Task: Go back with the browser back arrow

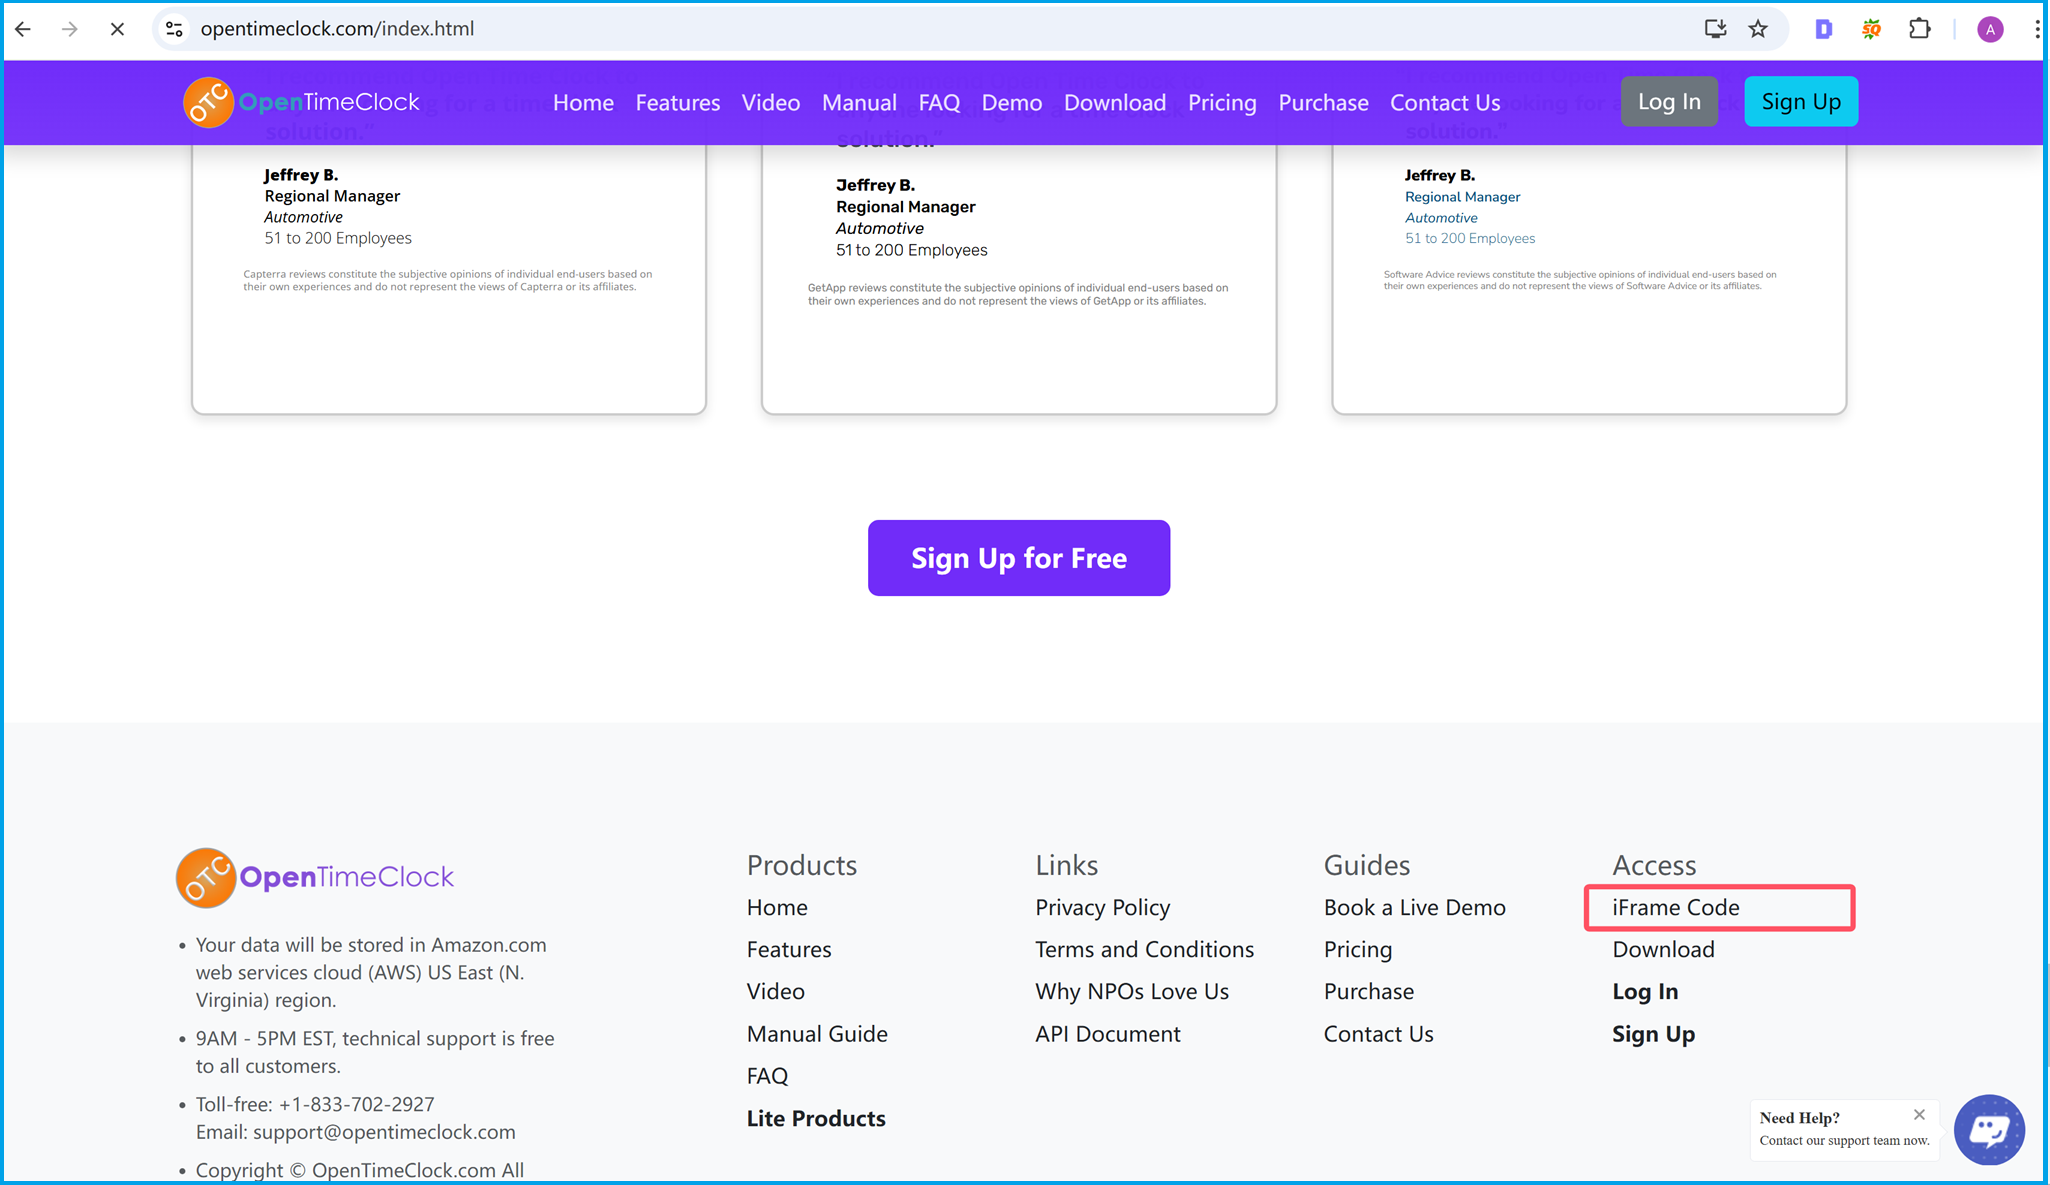Action: click(x=23, y=29)
